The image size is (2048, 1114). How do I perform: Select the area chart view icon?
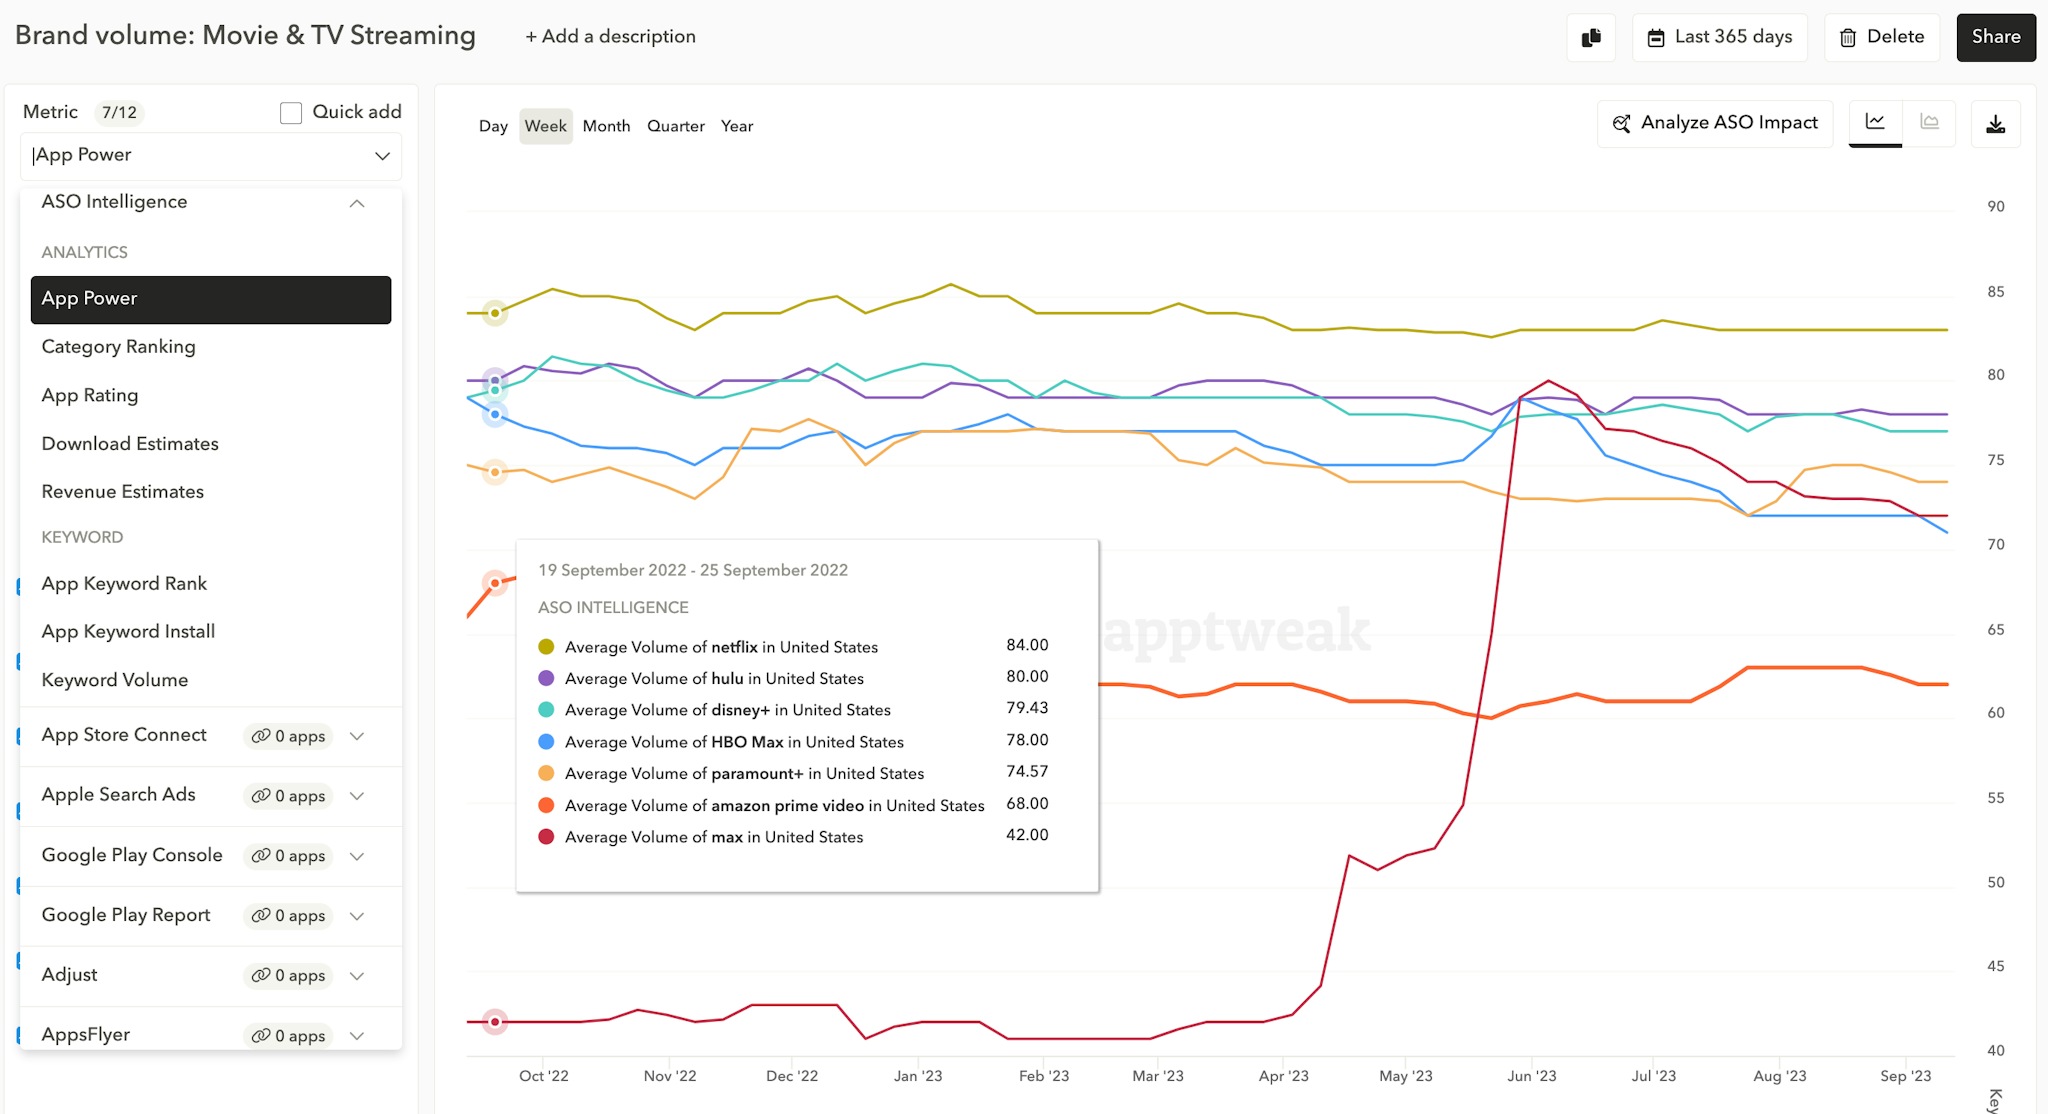1930,122
